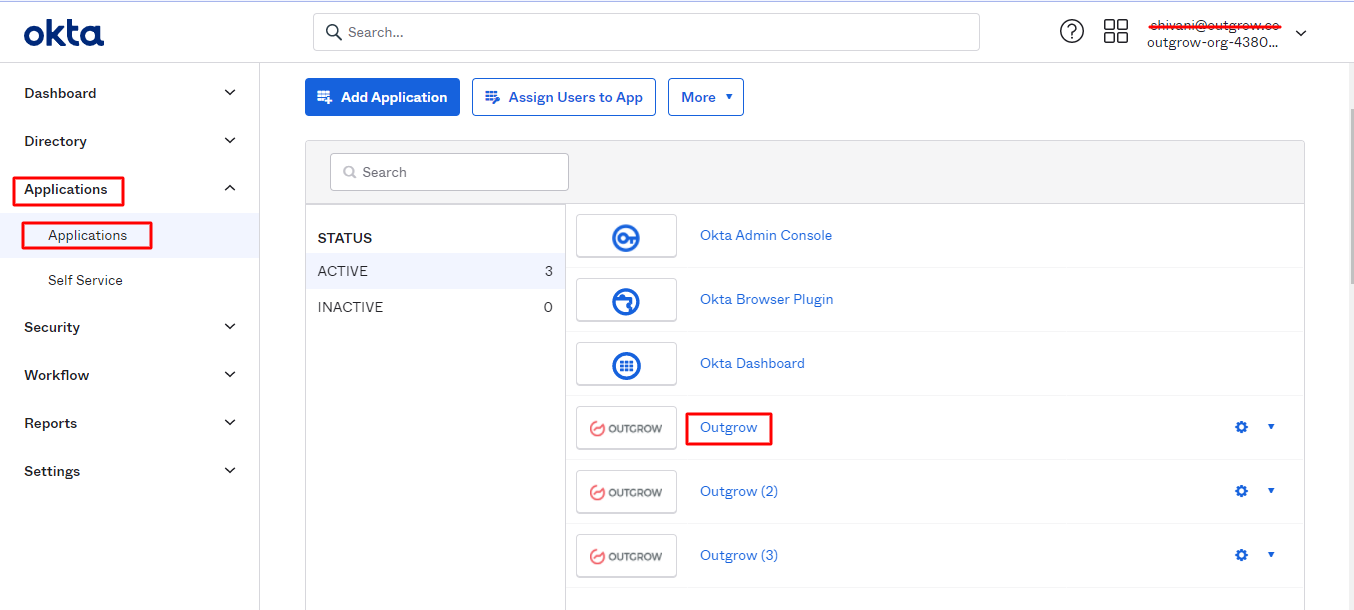Open the Outgrow (3) application link
Screen dimensions: 1354x610
coord(739,555)
